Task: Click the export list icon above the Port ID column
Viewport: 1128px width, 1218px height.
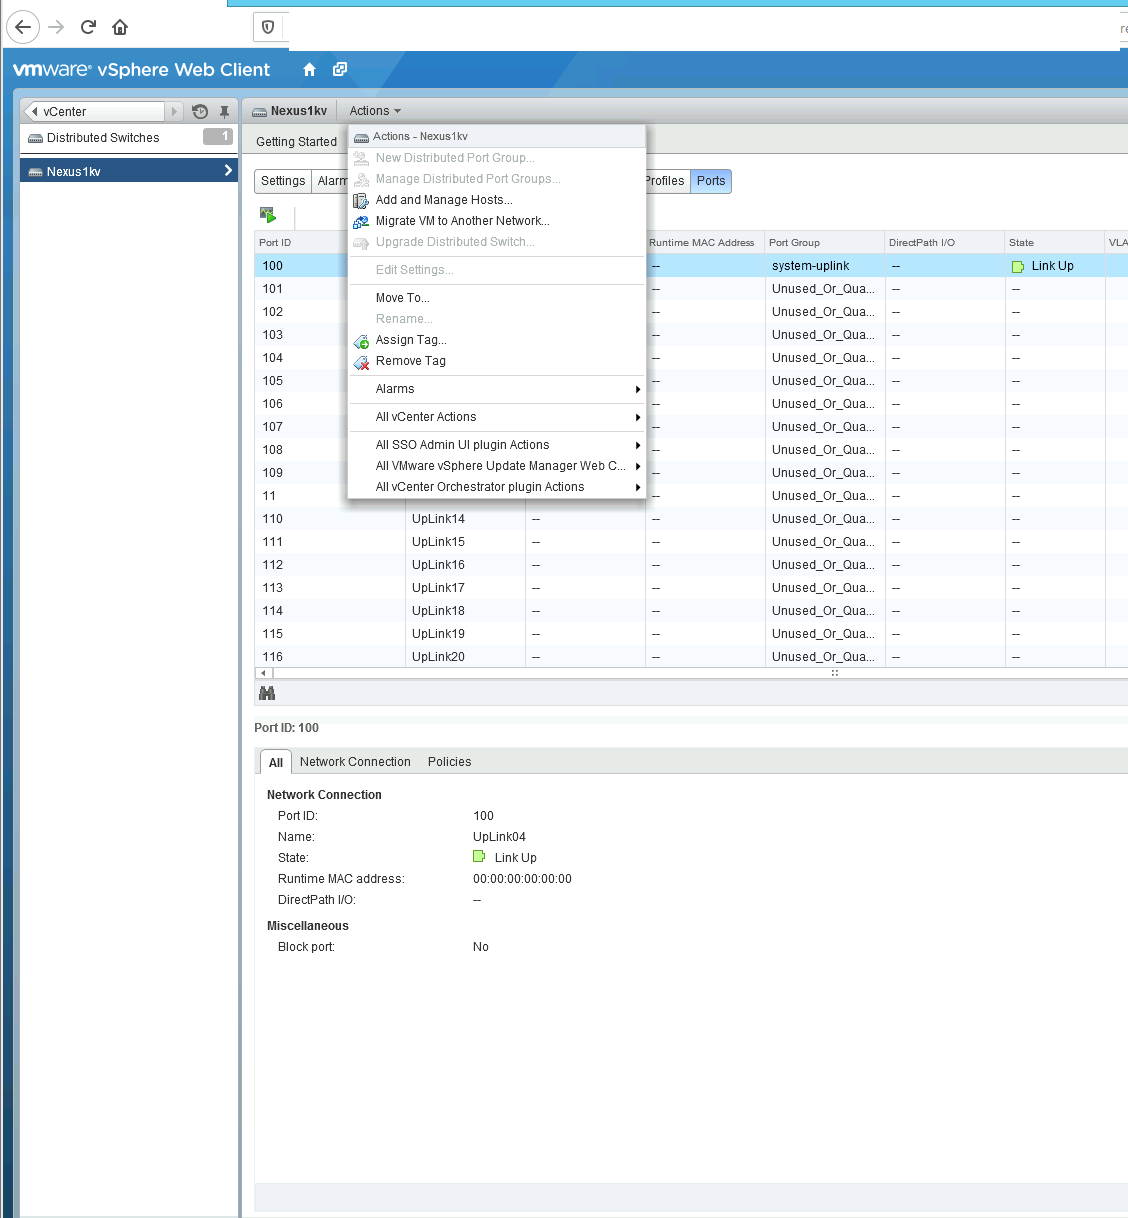Action: coord(267,214)
